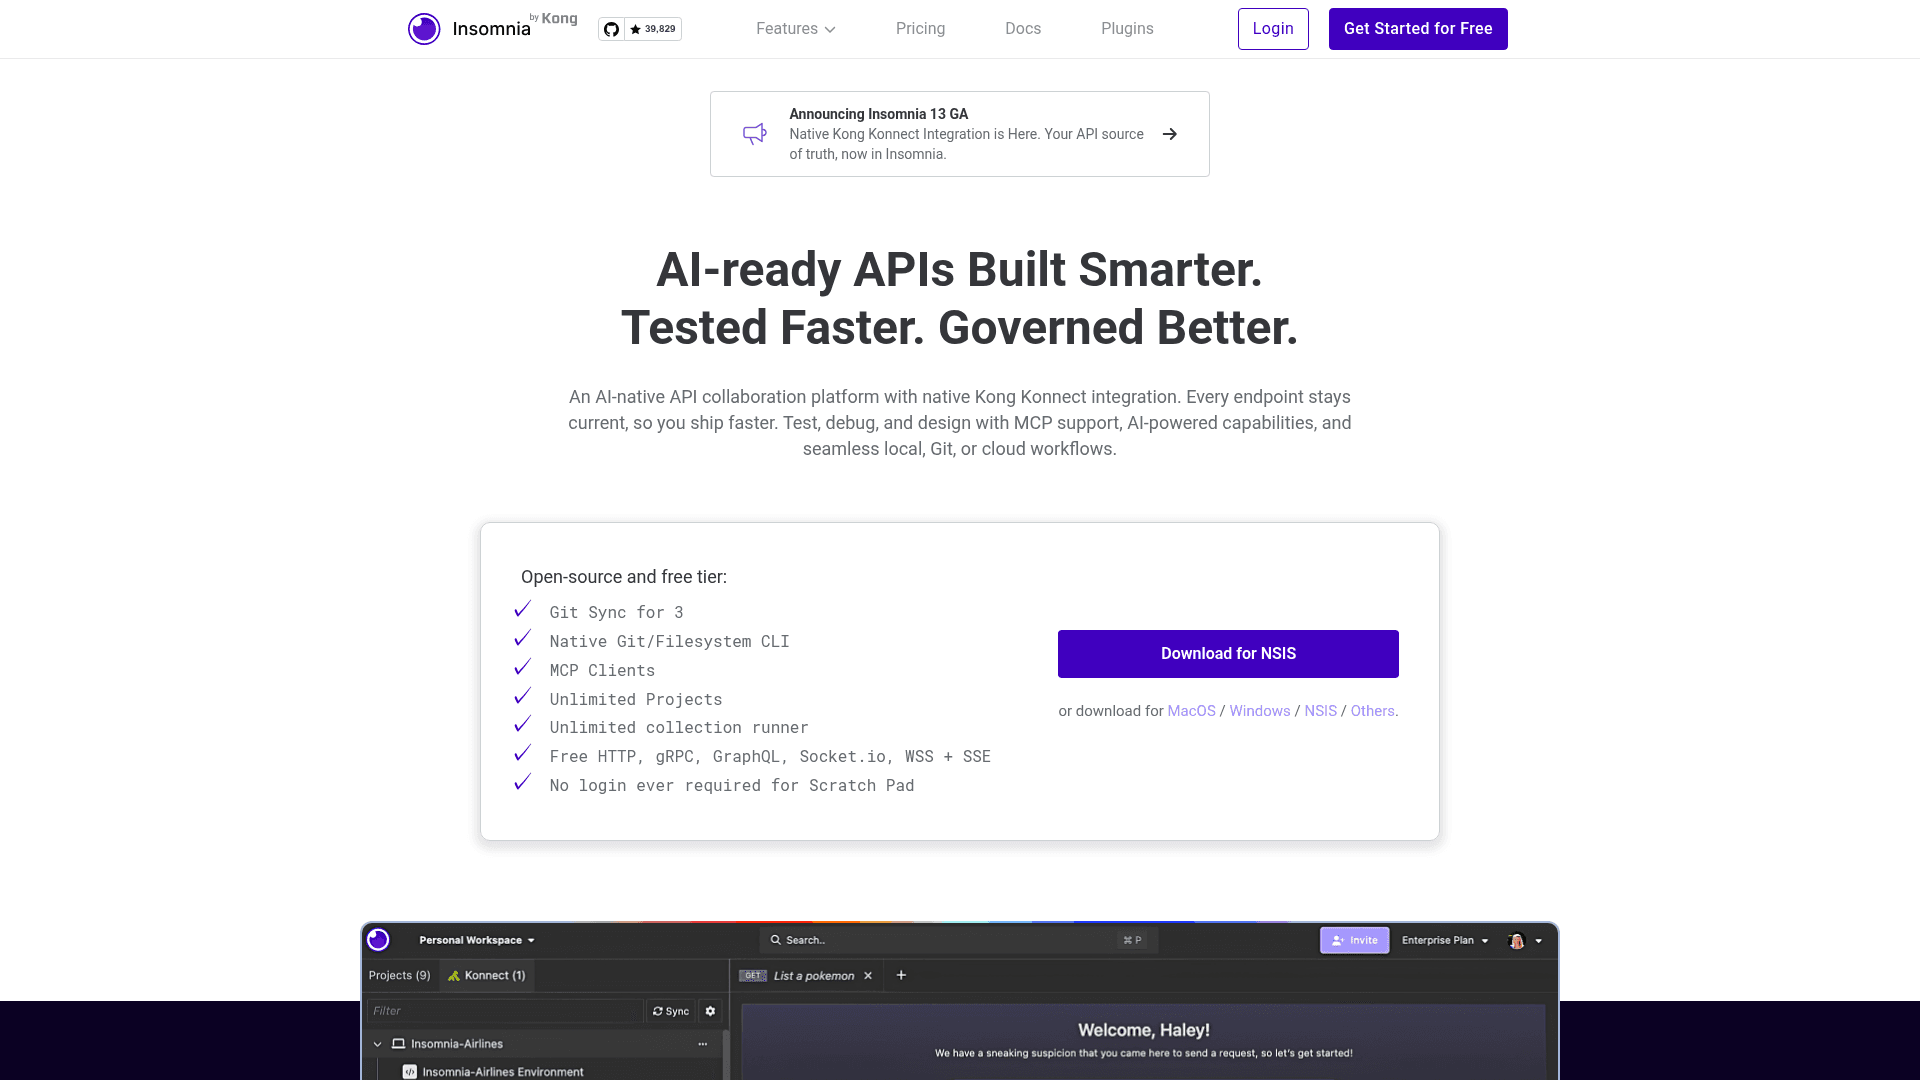The image size is (1920, 1080).
Task: Click the announcement arrow icon
Action: tap(1170, 134)
